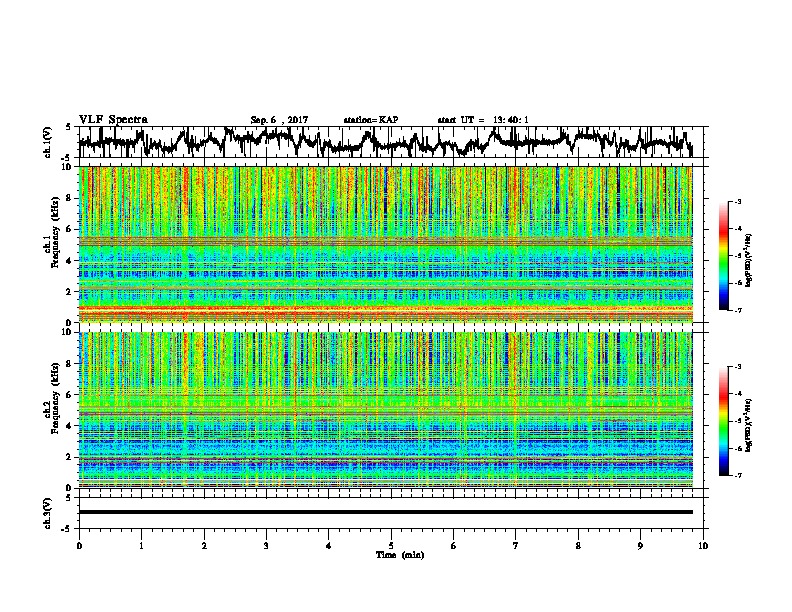Click the red band near 1 kHz in ch.1
Image resolution: width=792 pixels, height=612 pixels.
(385, 308)
